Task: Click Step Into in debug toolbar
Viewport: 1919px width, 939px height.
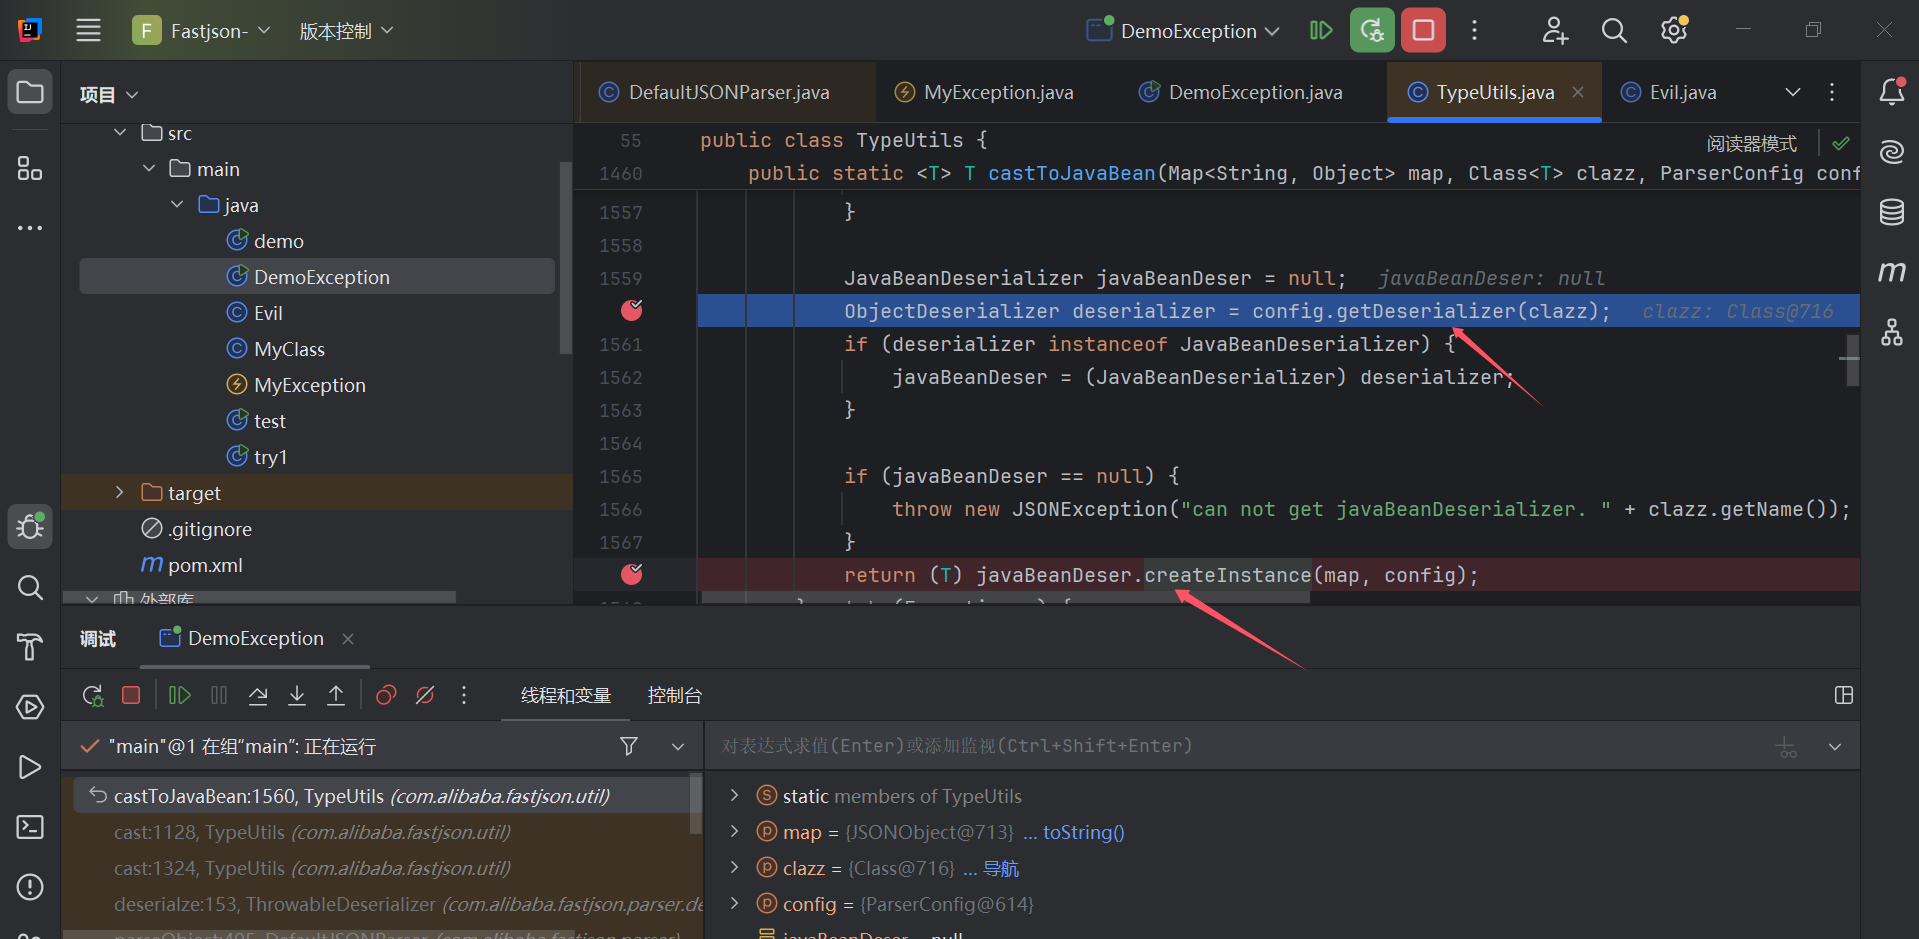Action: point(297,695)
